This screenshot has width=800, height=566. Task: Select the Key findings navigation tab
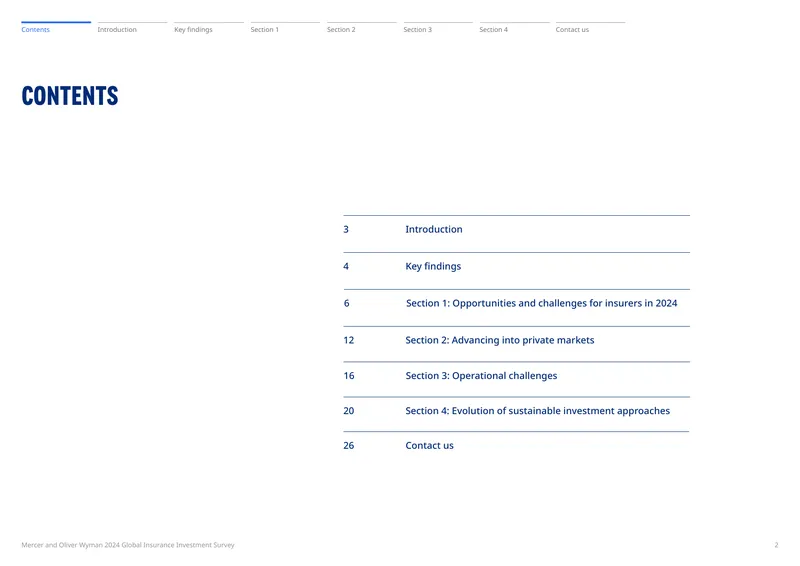pyautogui.click(x=193, y=30)
